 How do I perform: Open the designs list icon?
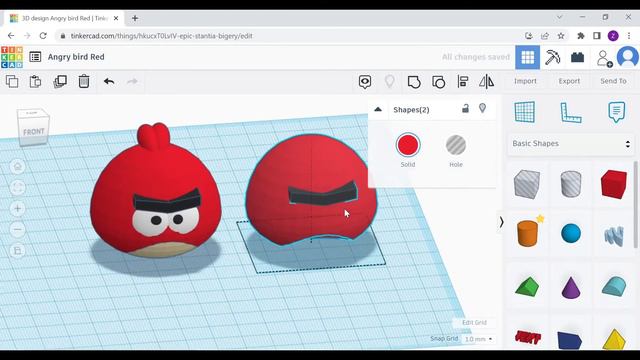tap(35, 57)
